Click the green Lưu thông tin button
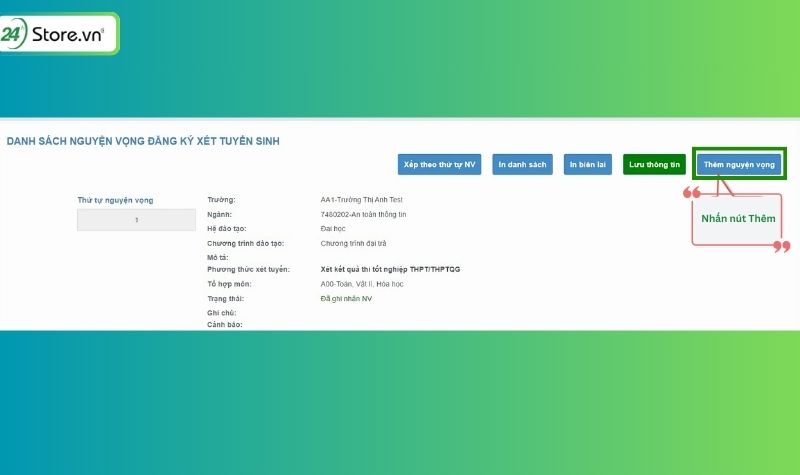 pos(654,164)
